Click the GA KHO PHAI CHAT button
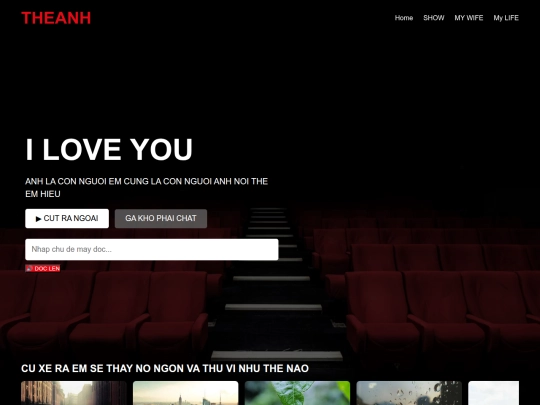The width and height of the screenshot is (540, 405). [x=161, y=218]
